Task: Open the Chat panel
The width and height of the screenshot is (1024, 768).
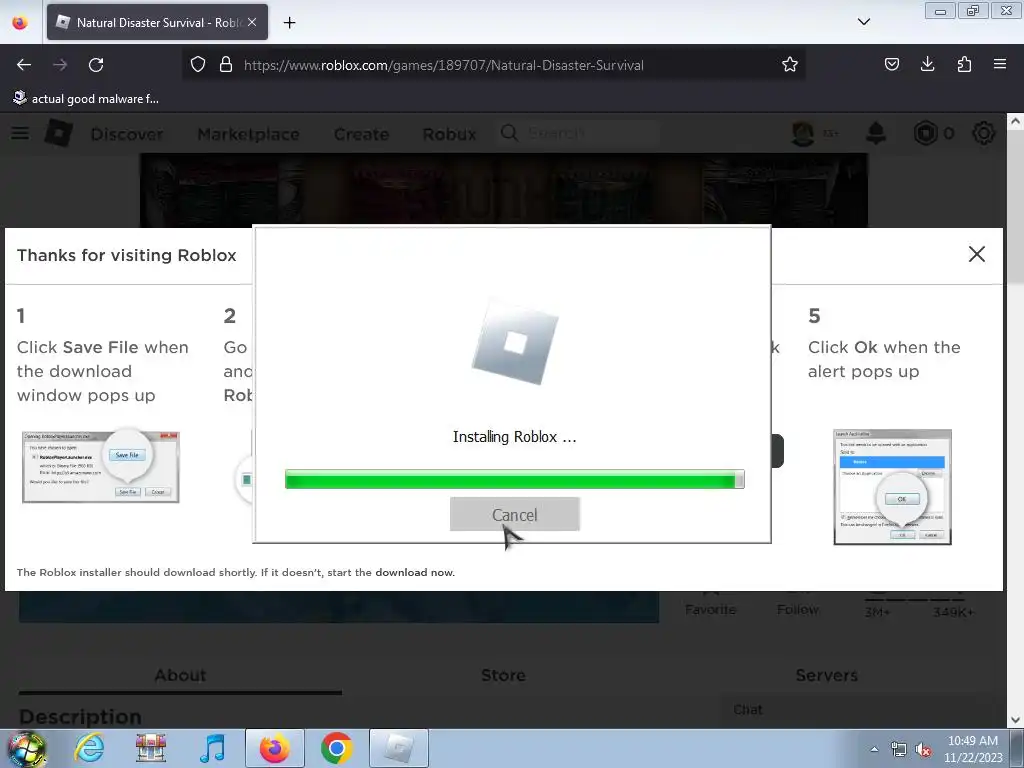Action: coord(748,709)
